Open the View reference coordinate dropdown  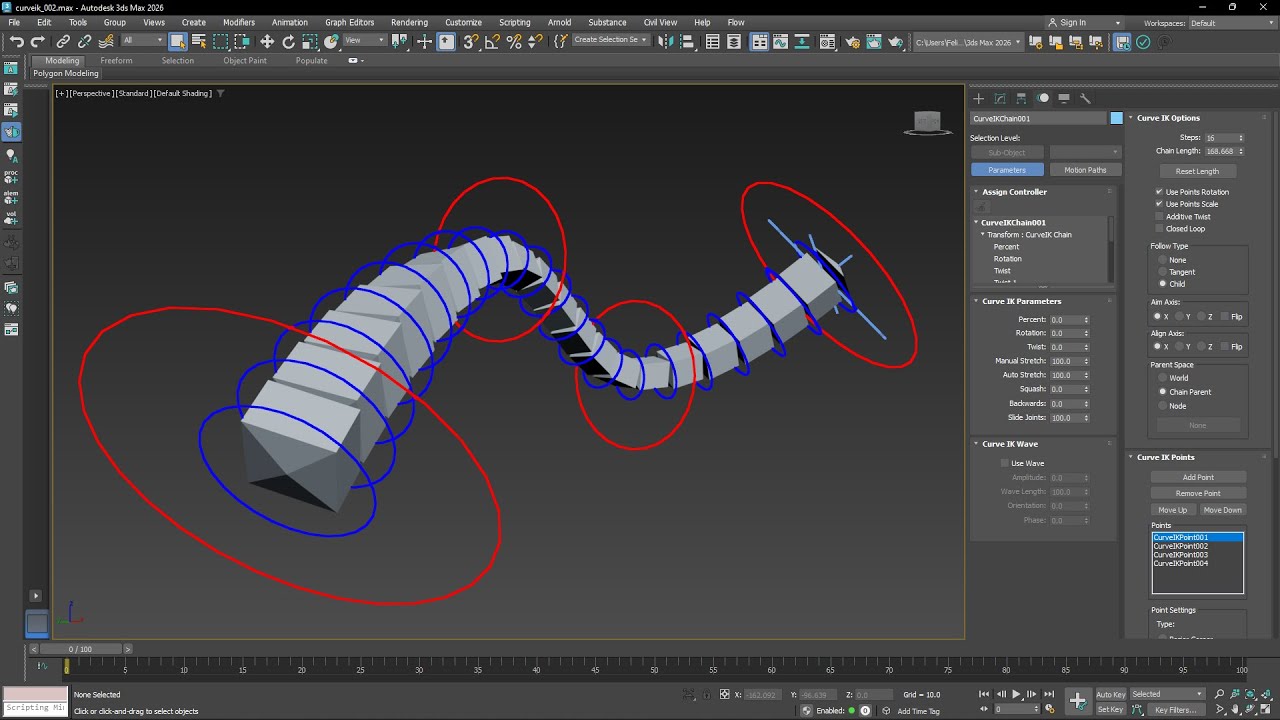coord(365,41)
